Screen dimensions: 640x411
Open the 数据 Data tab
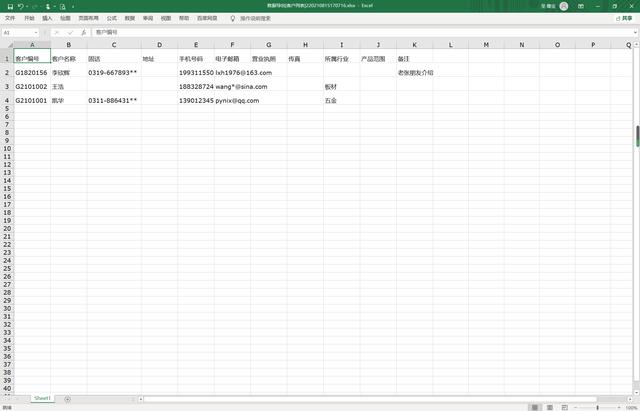130,18
